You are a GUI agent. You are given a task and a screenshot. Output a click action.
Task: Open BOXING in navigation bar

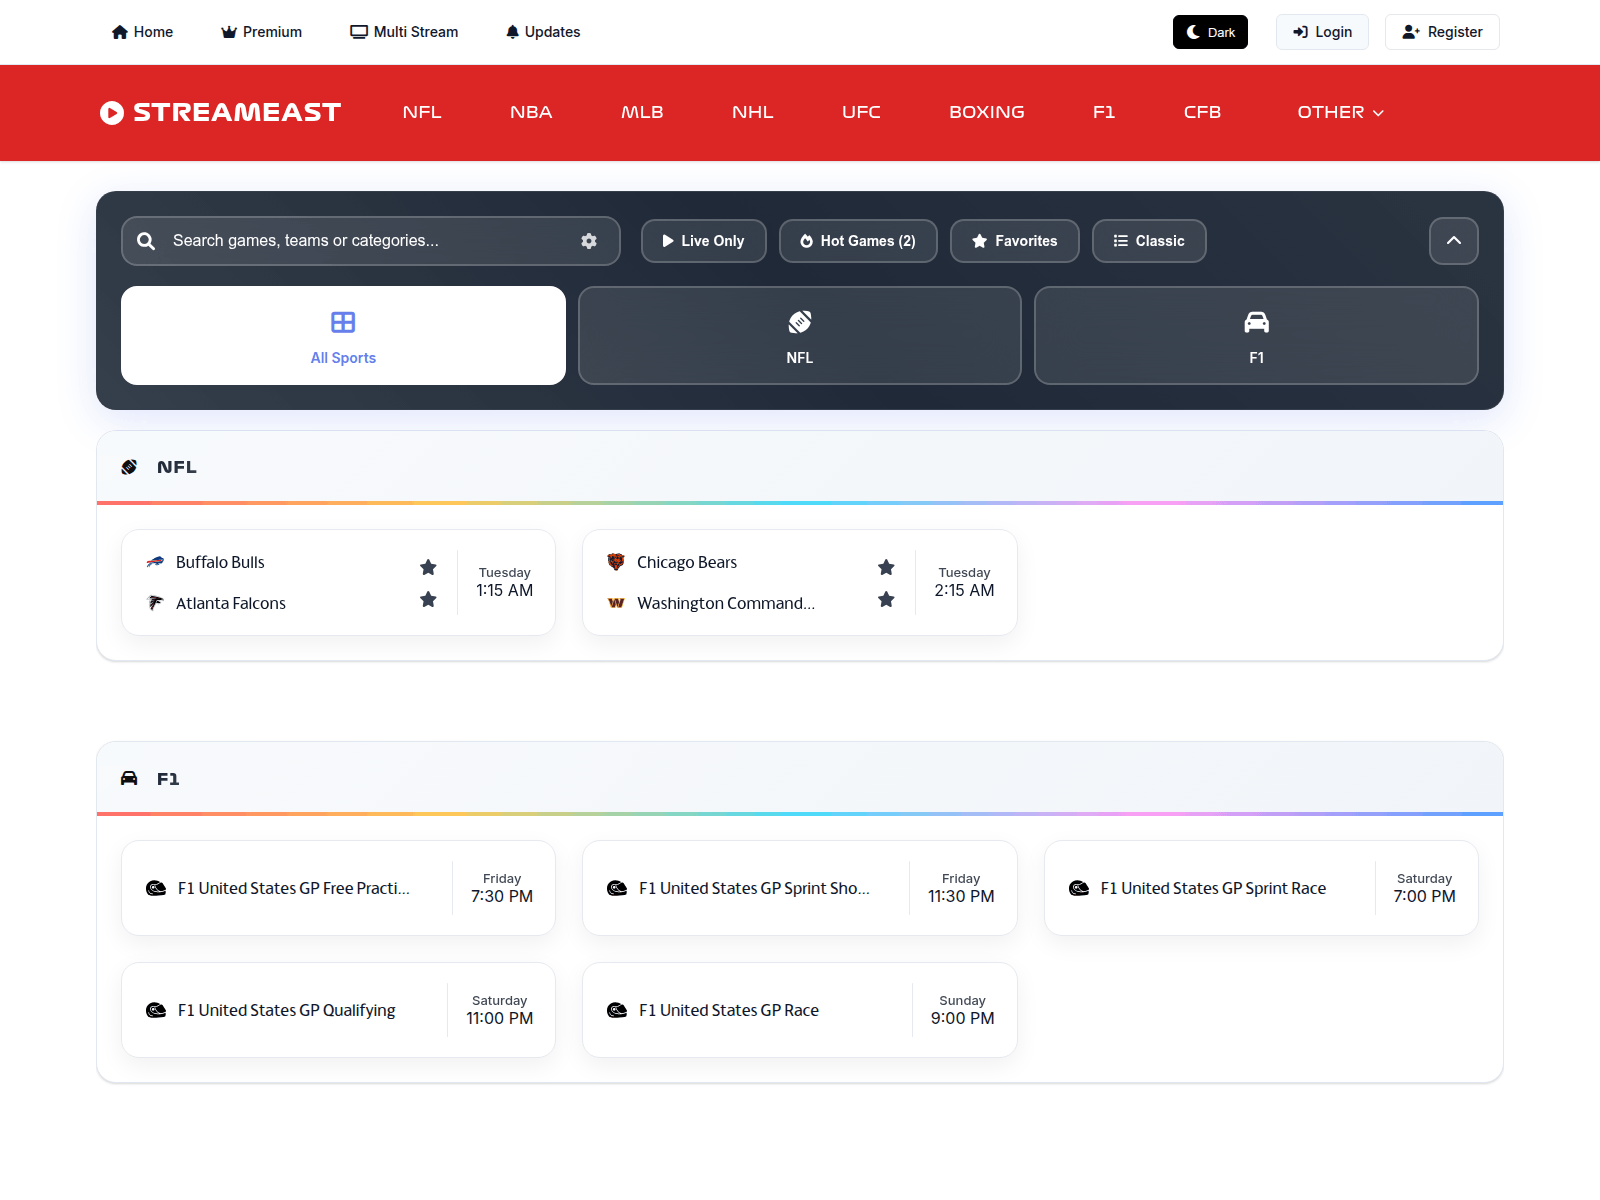point(987,112)
